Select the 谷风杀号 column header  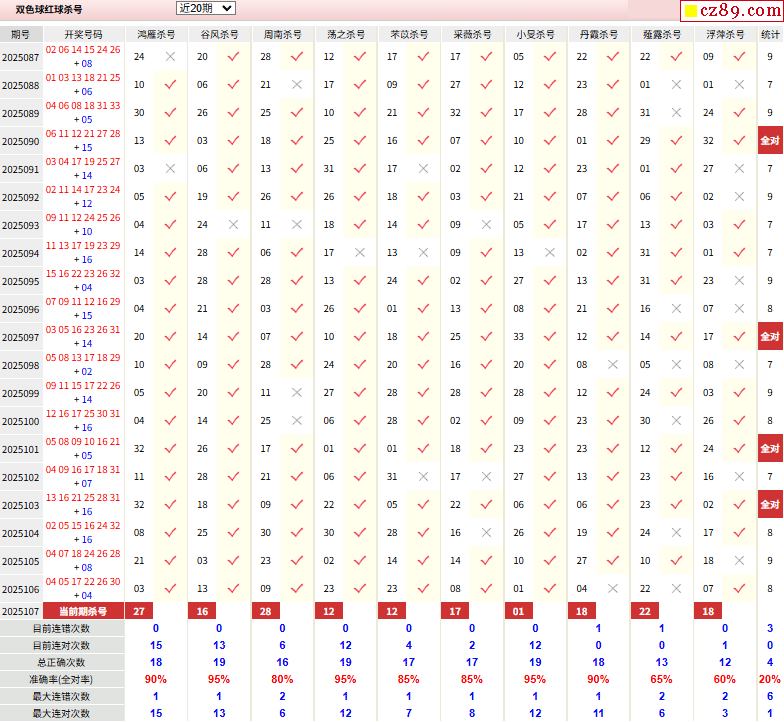(218, 34)
